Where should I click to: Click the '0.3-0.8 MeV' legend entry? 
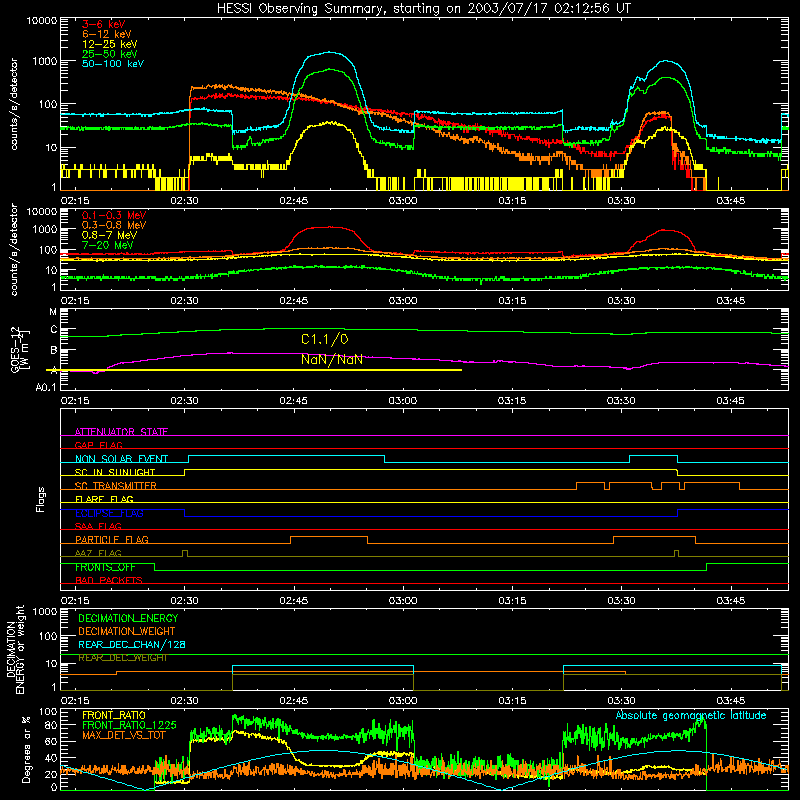tap(114, 225)
